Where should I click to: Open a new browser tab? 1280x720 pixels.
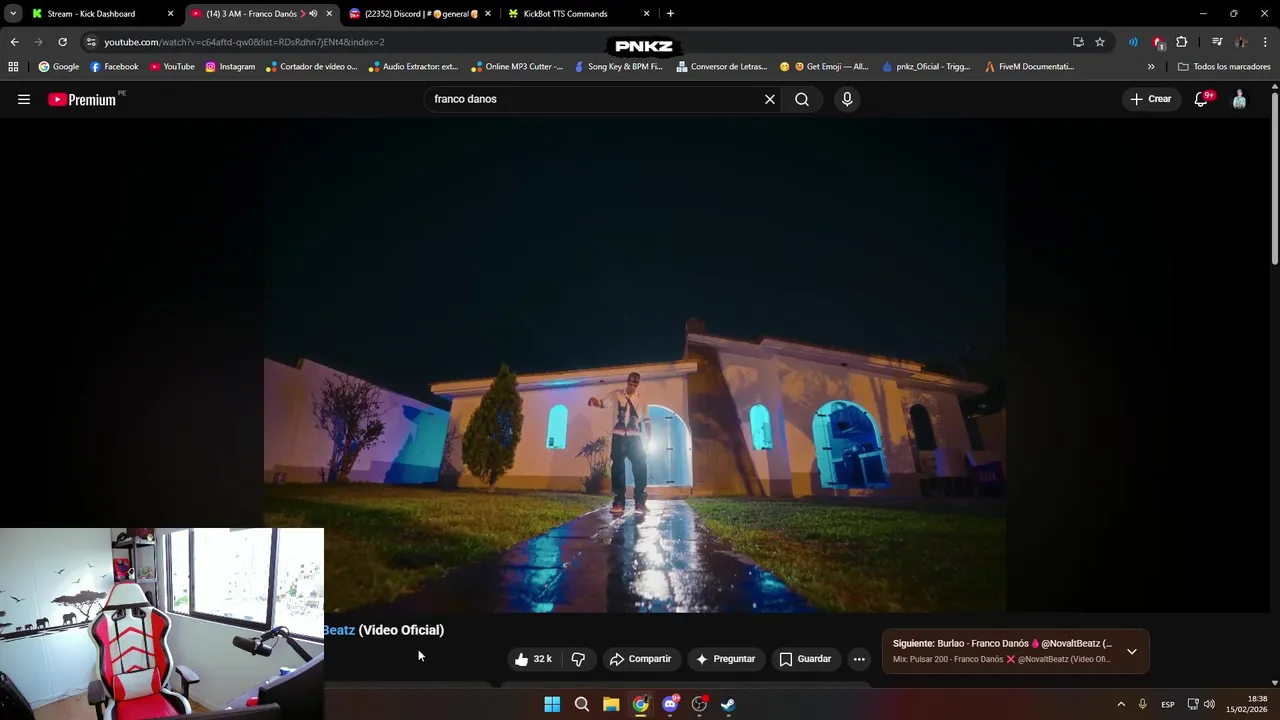pyautogui.click(x=670, y=14)
